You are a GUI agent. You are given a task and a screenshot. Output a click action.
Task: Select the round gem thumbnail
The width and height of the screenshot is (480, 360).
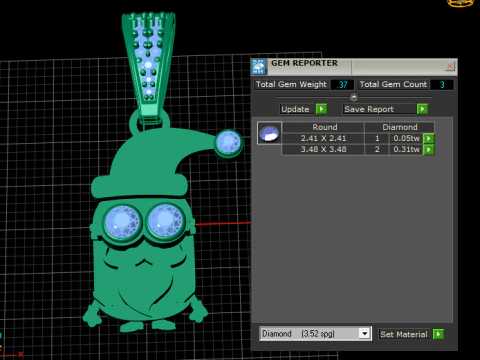pos(269,133)
